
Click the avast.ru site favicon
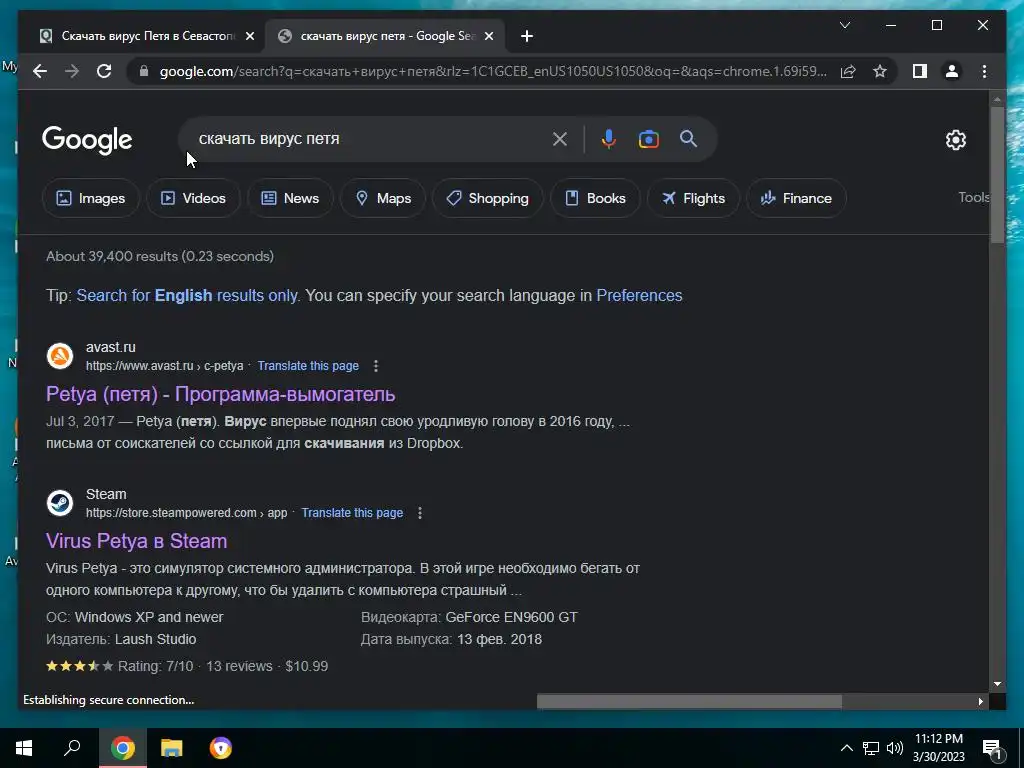pos(60,356)
